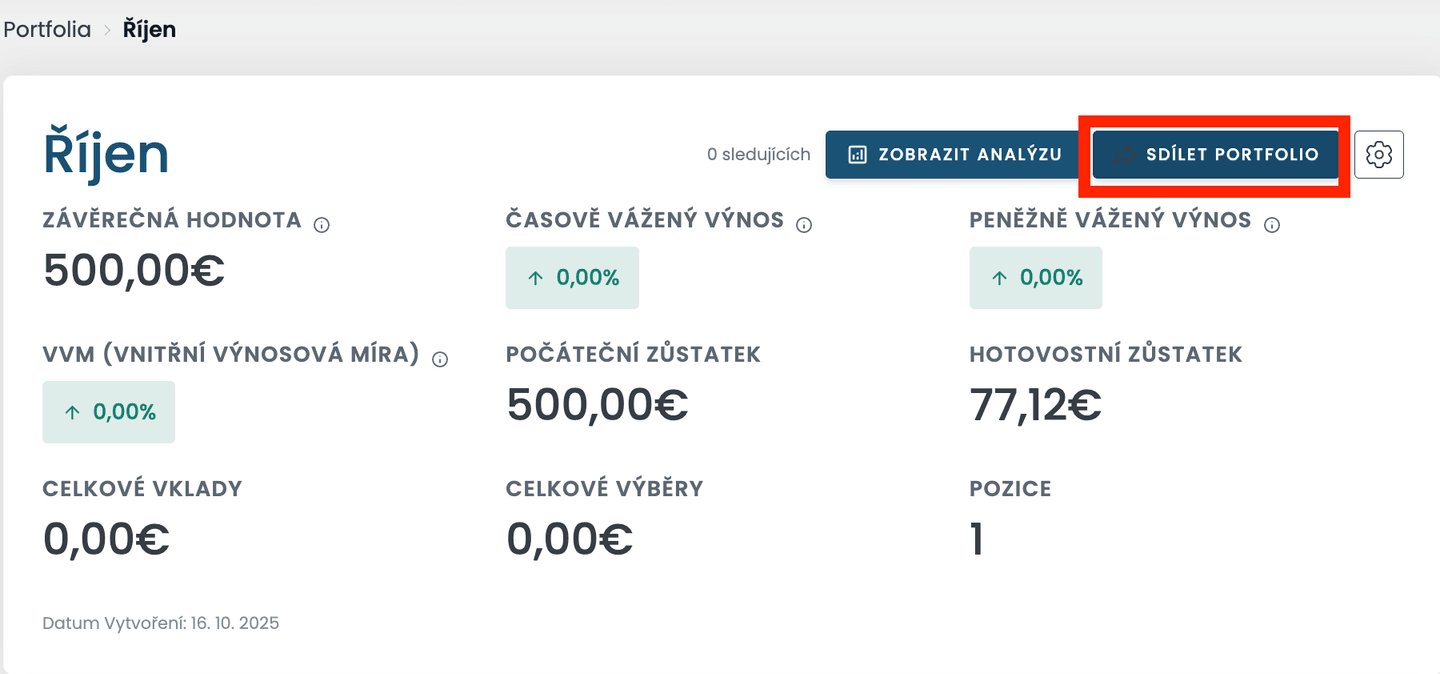Click the Peněžně vážený výnos 0,00% badge

point(1035,278)
